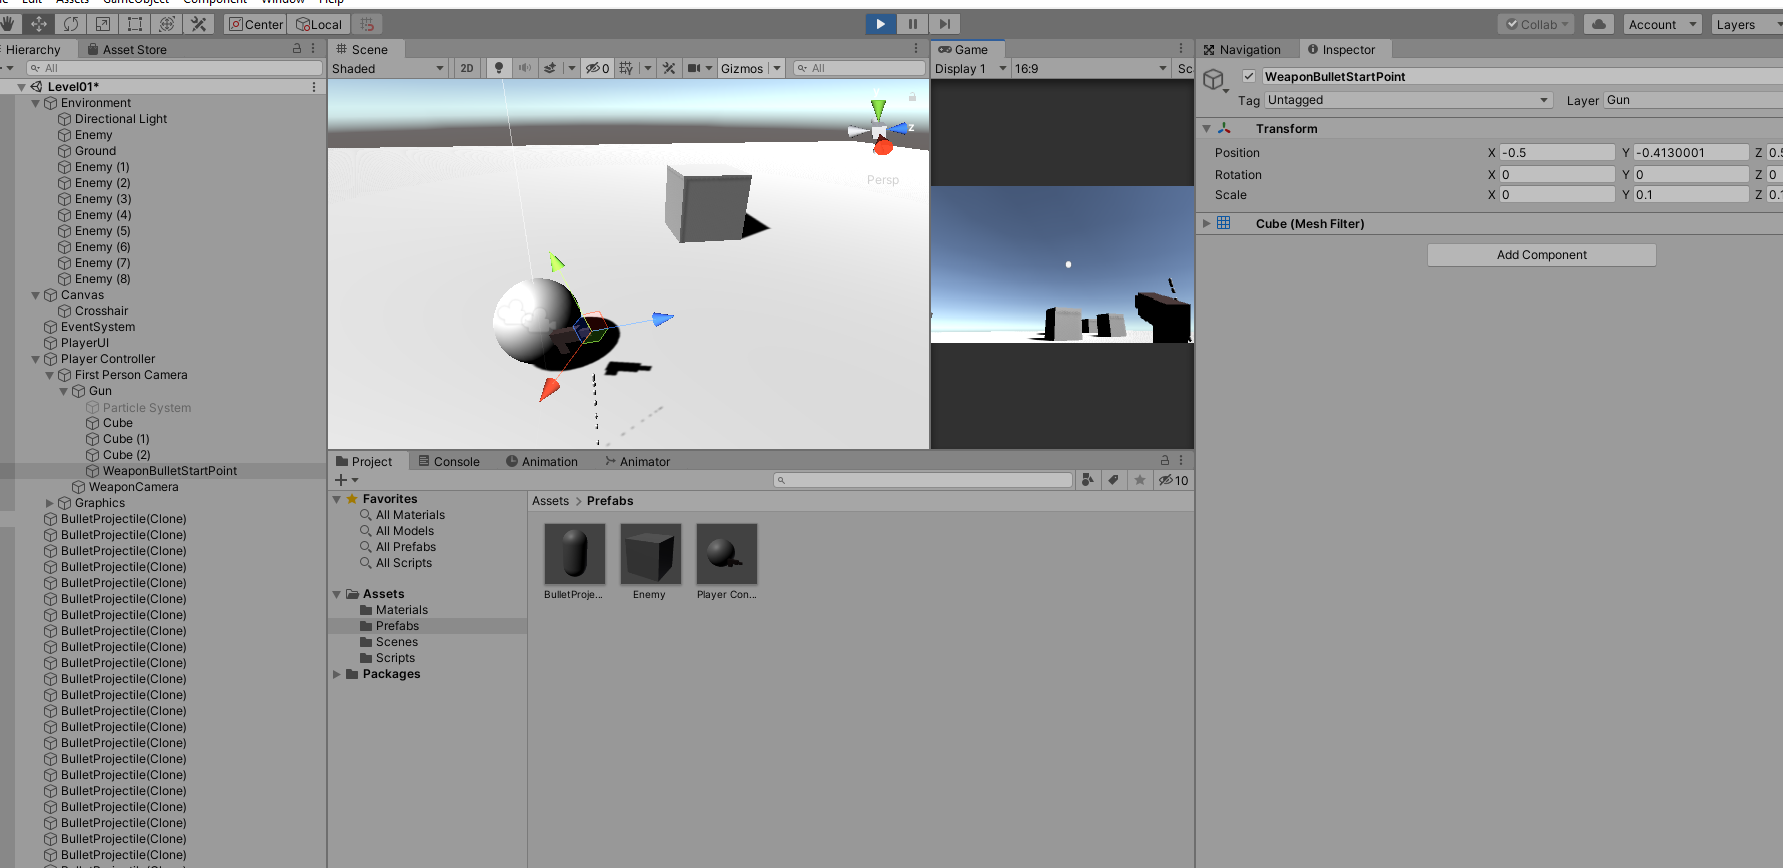This screenshot has width=1783, height=868.
Task: Select the Hand tool in toolbar
Action: coord(9,24)
